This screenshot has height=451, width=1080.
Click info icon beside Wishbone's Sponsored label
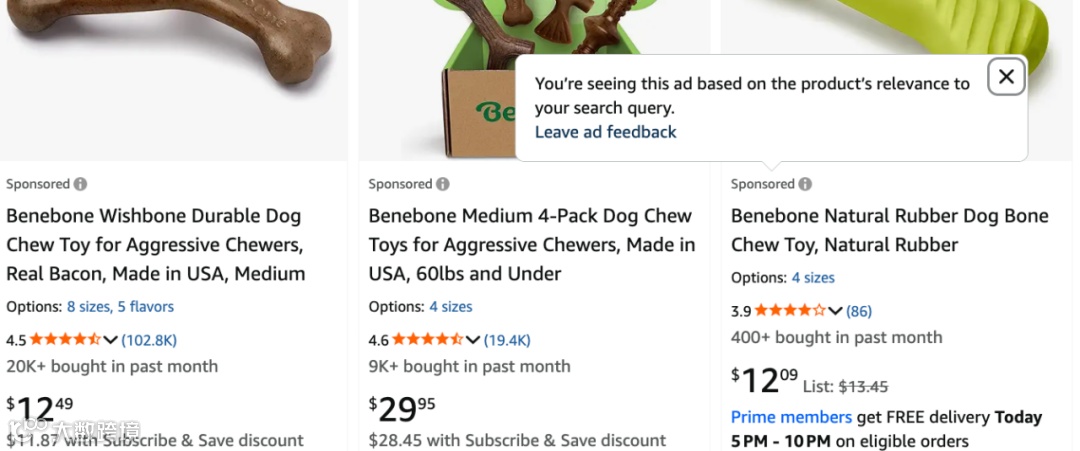80,184
